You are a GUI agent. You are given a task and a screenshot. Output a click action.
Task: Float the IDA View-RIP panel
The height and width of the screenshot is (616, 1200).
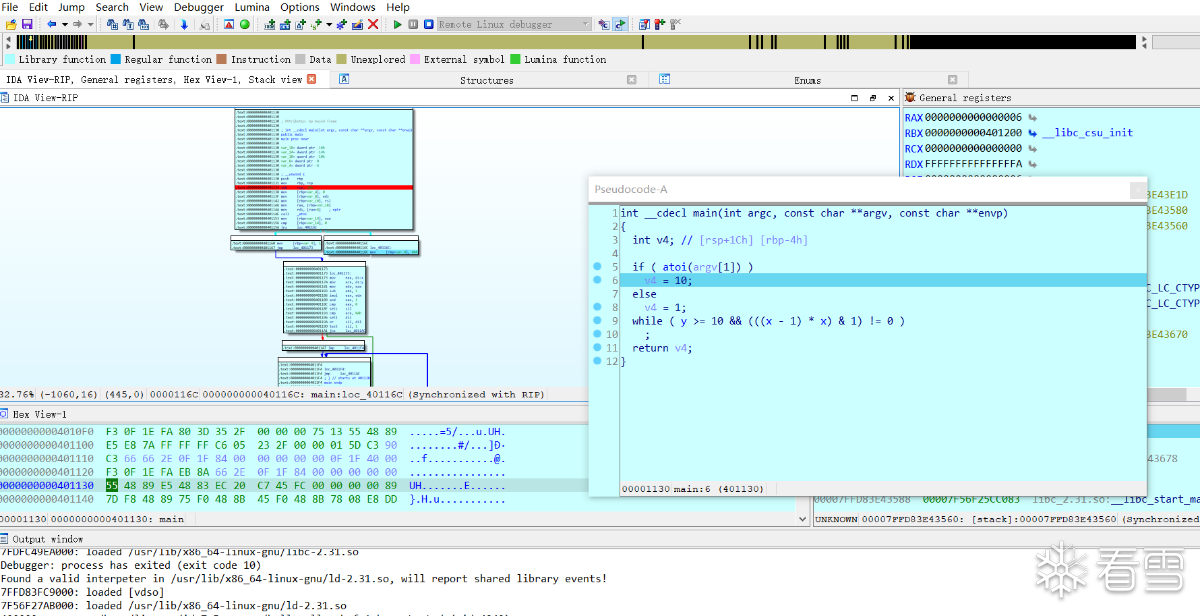click(x=873, y=98)
